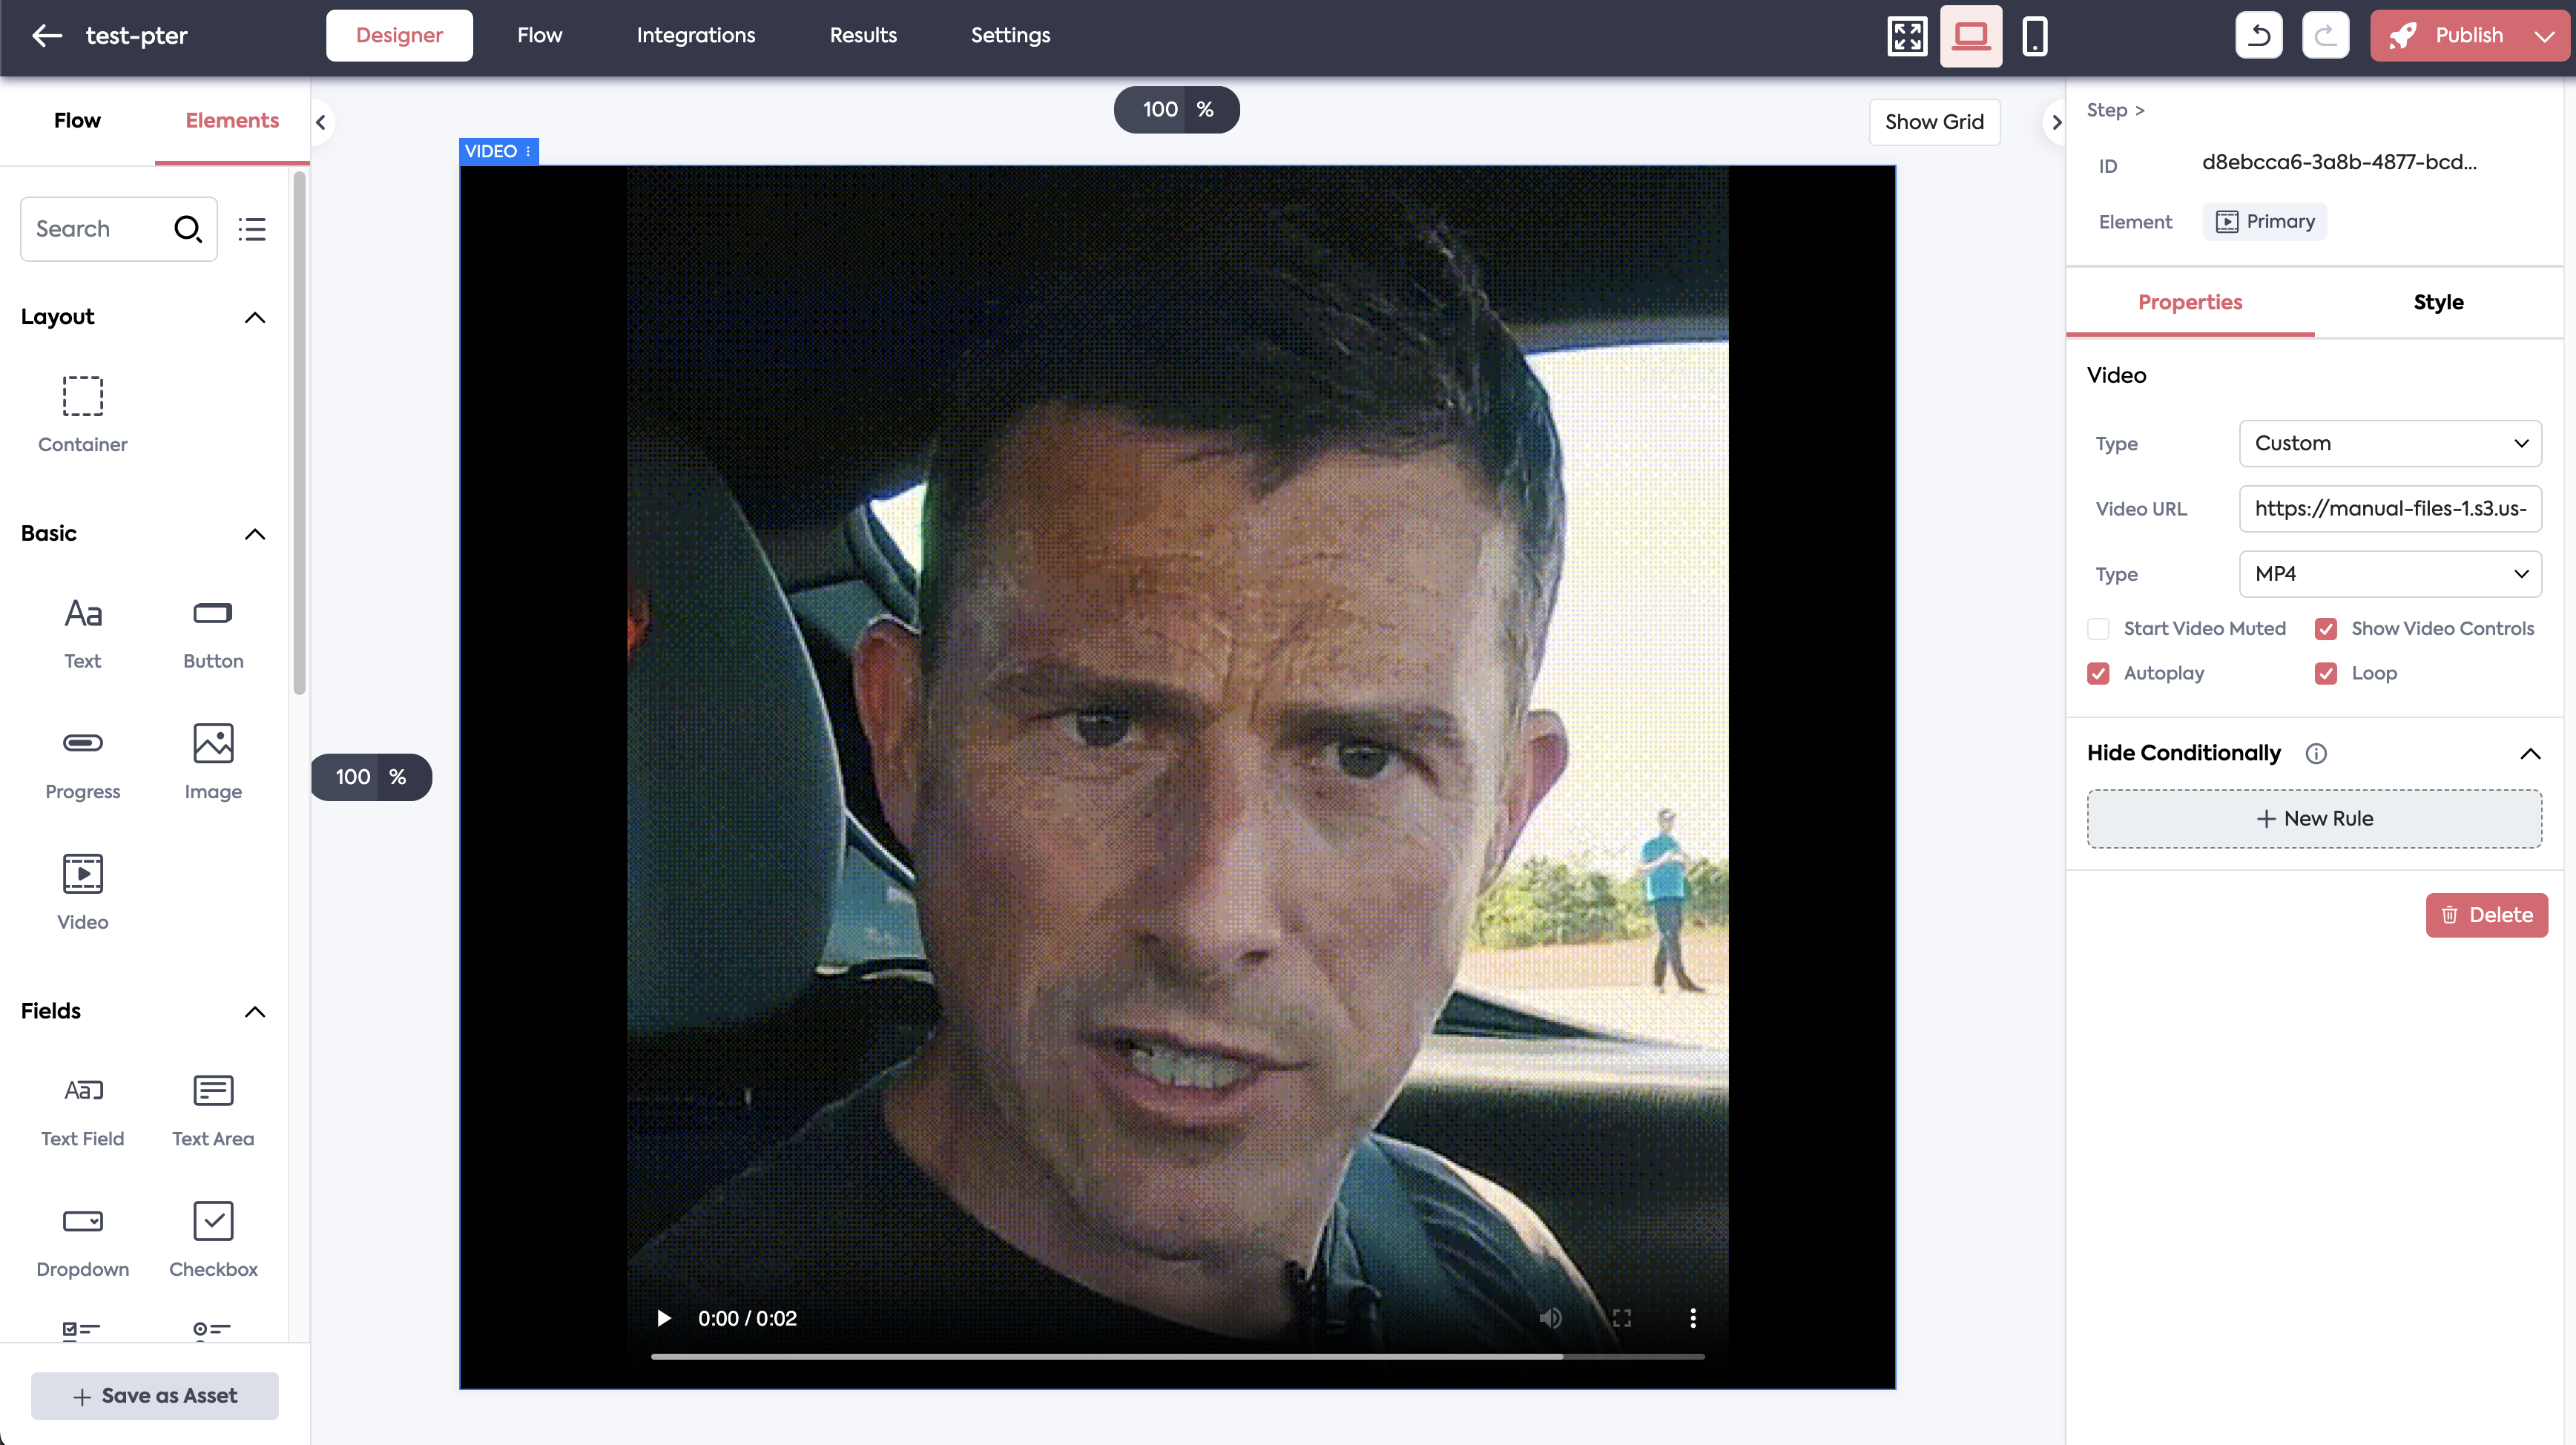Click the Container layout element icon
The width and height of the screenshot is (2576, 1445).
tap(82, 397)
